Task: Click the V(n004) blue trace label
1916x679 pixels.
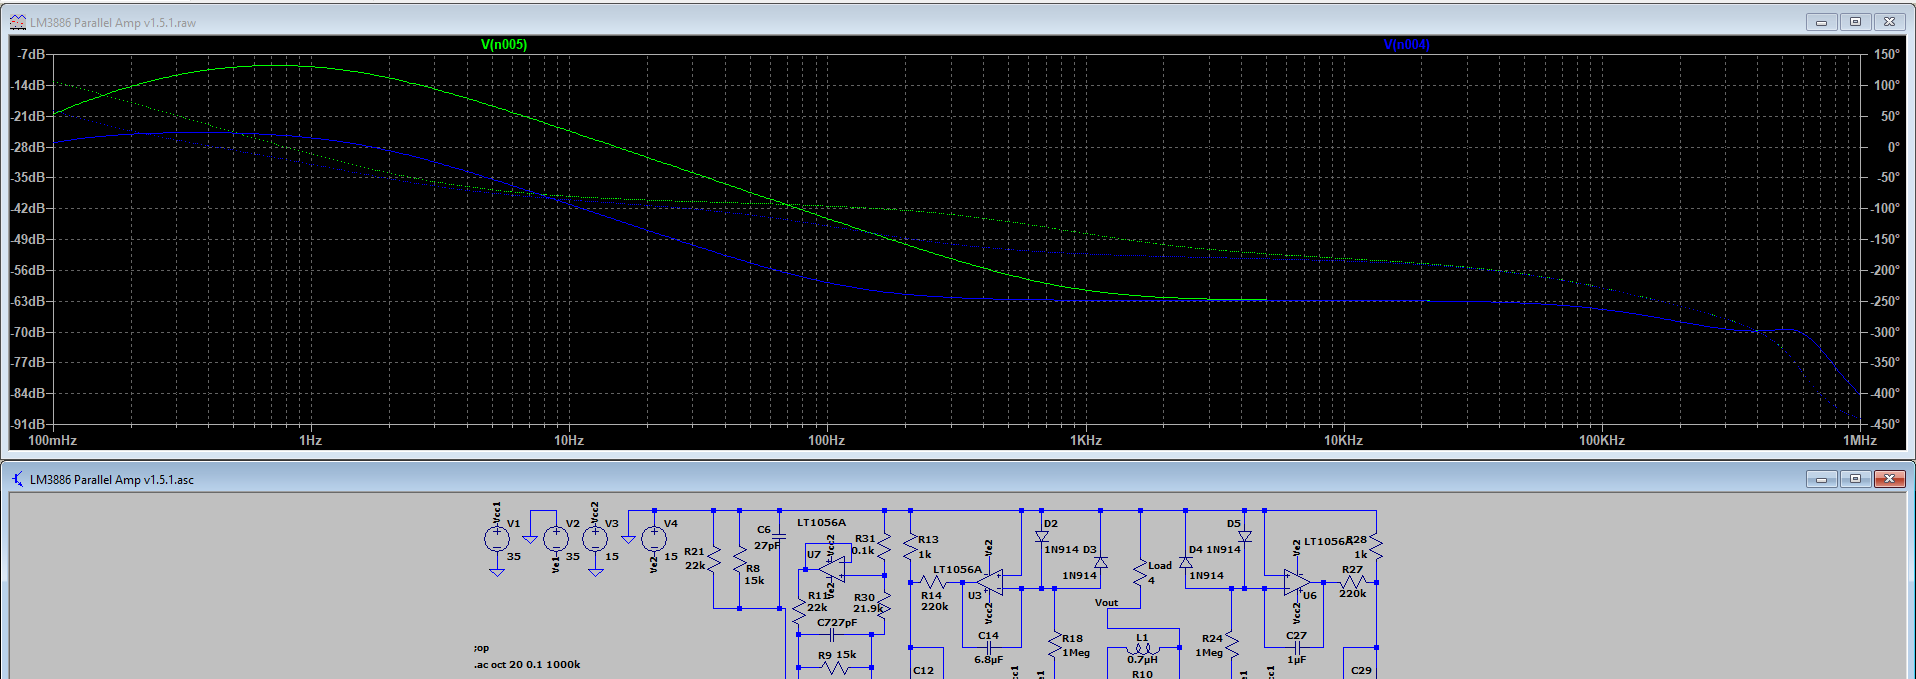Action: click(x=1406, y=44)
